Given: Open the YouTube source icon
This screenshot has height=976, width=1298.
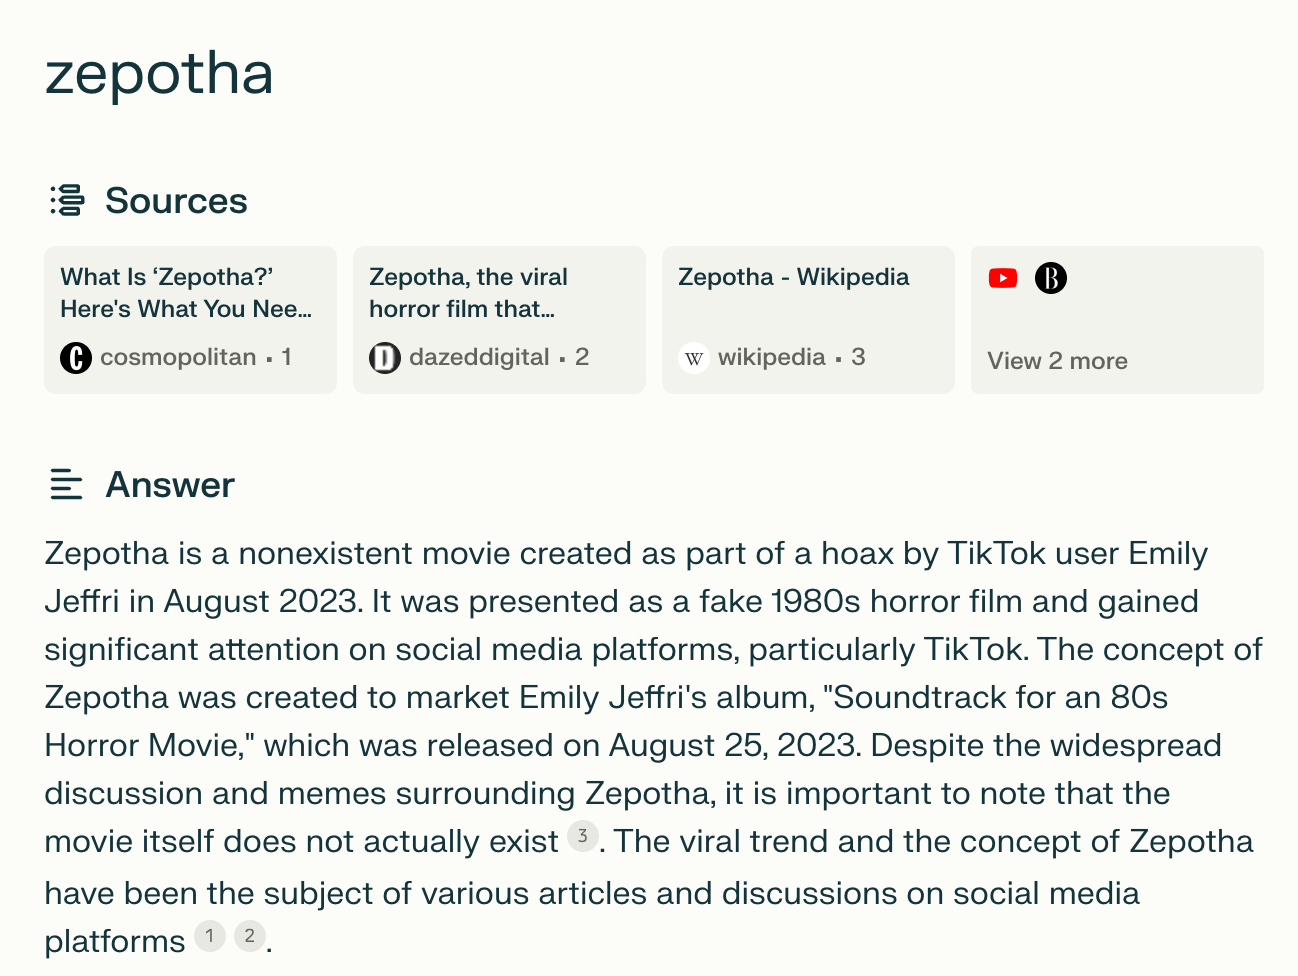Looking at the screenshot, I should pyautogui.click(x=1003, y=278).
